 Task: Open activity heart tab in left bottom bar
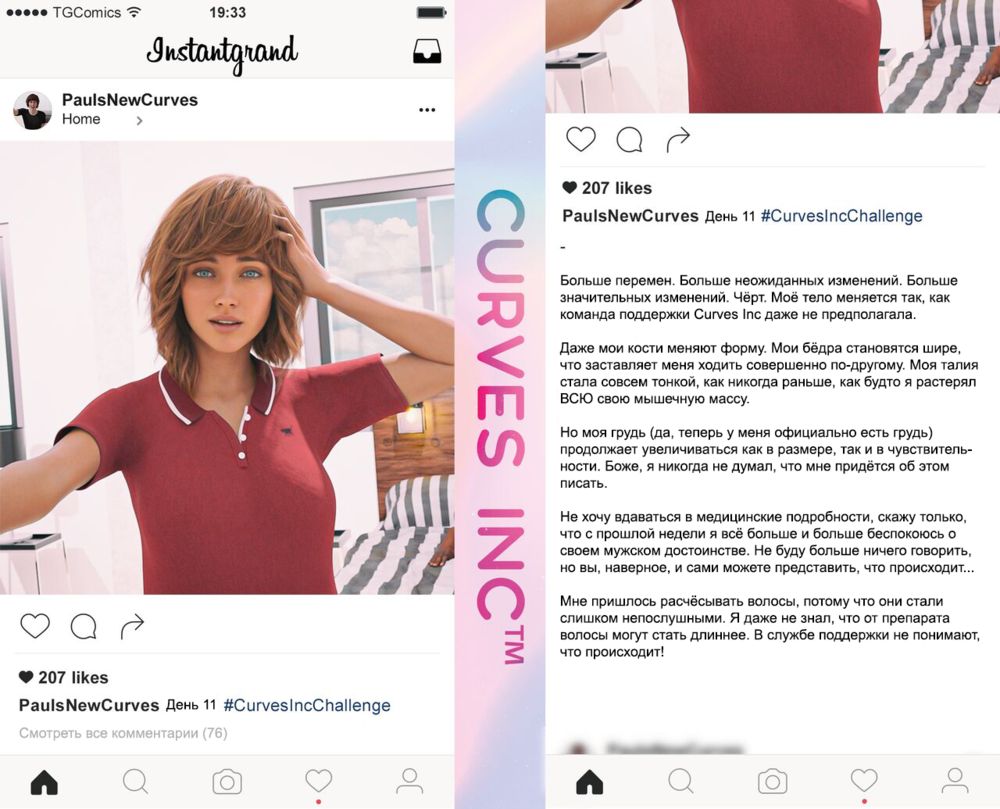pyautogui.click(x=318, y=781)
